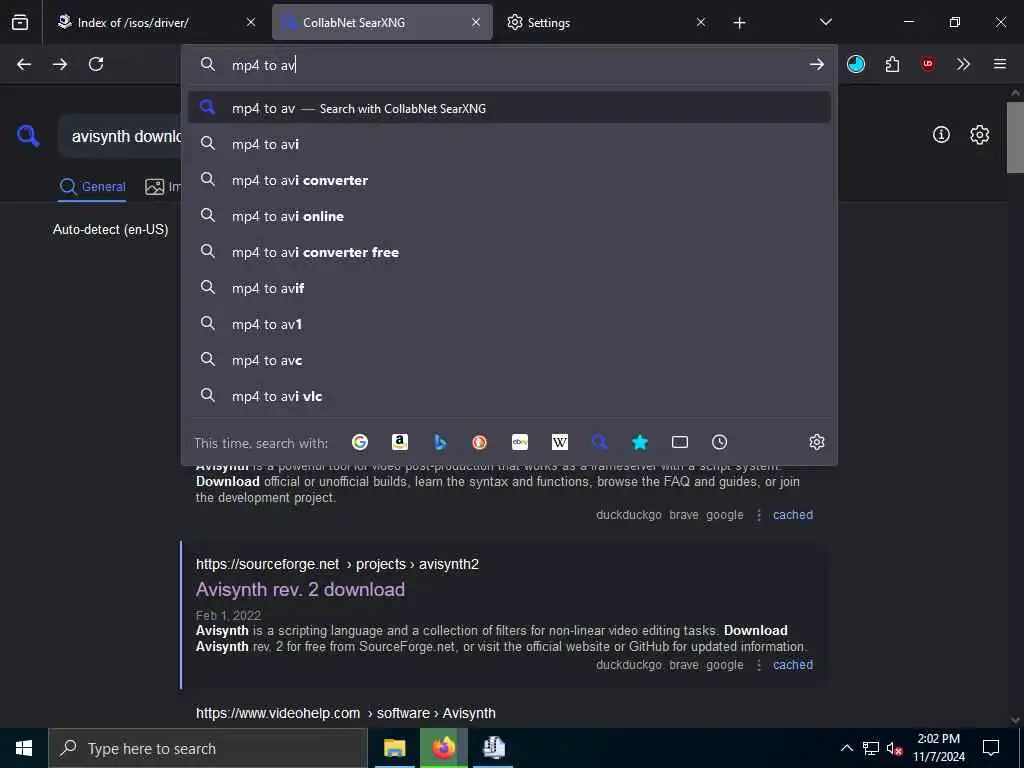
Task: List all tabs dropdown arrow
Action: [x=825, y=22]
